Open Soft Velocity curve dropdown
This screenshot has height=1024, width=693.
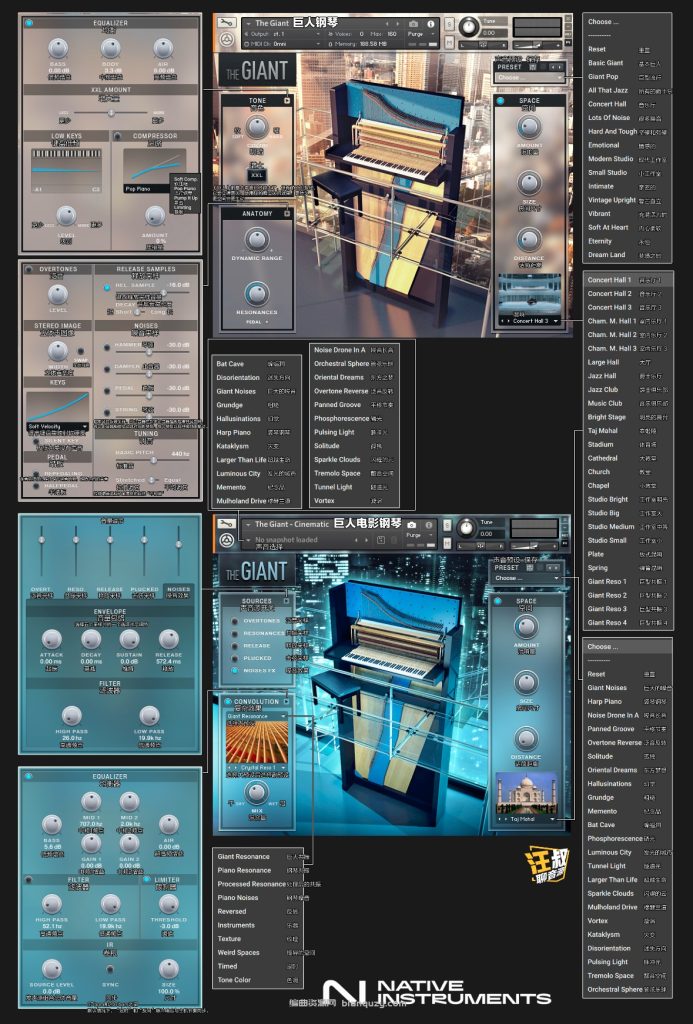pos(57,426)
